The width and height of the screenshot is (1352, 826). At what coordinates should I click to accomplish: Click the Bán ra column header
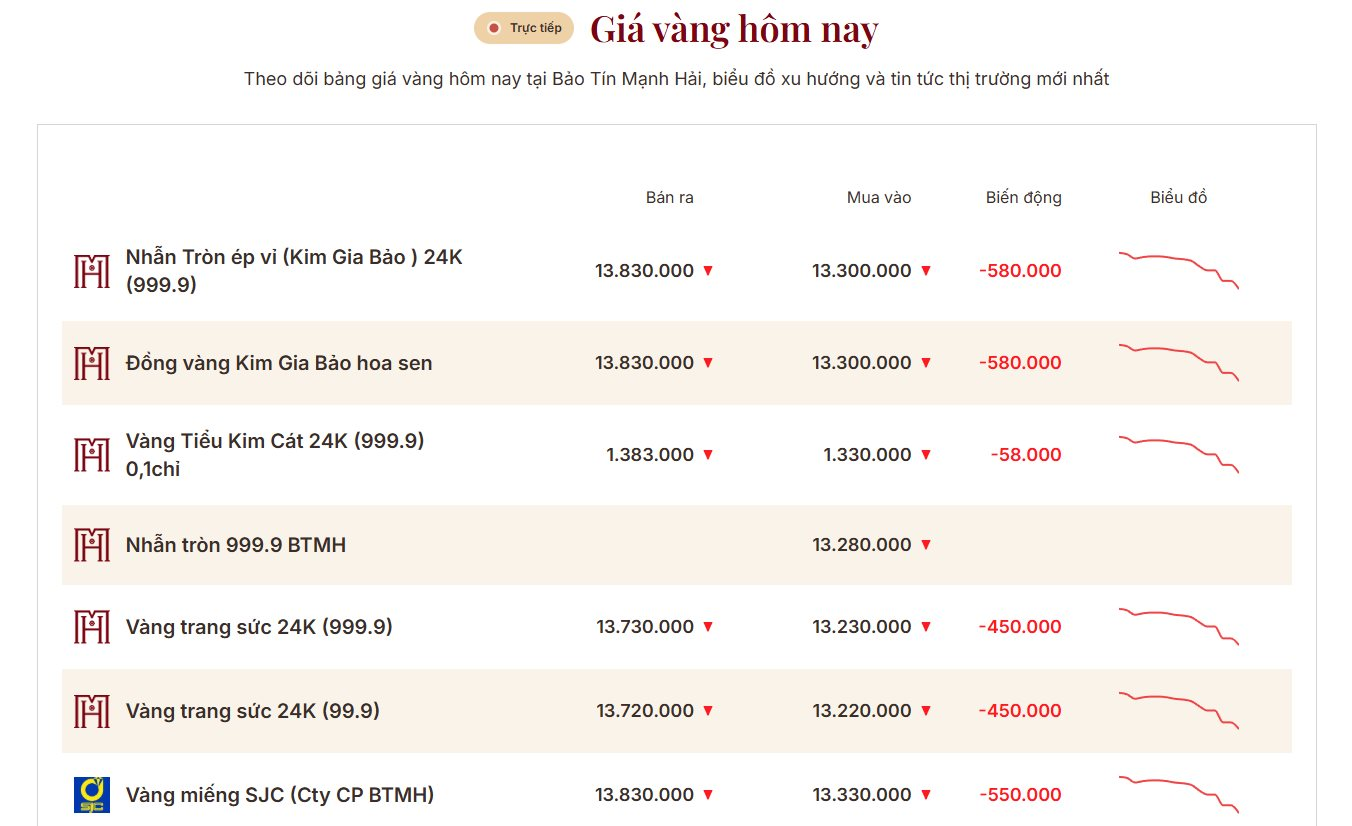(x=670, y=198)
